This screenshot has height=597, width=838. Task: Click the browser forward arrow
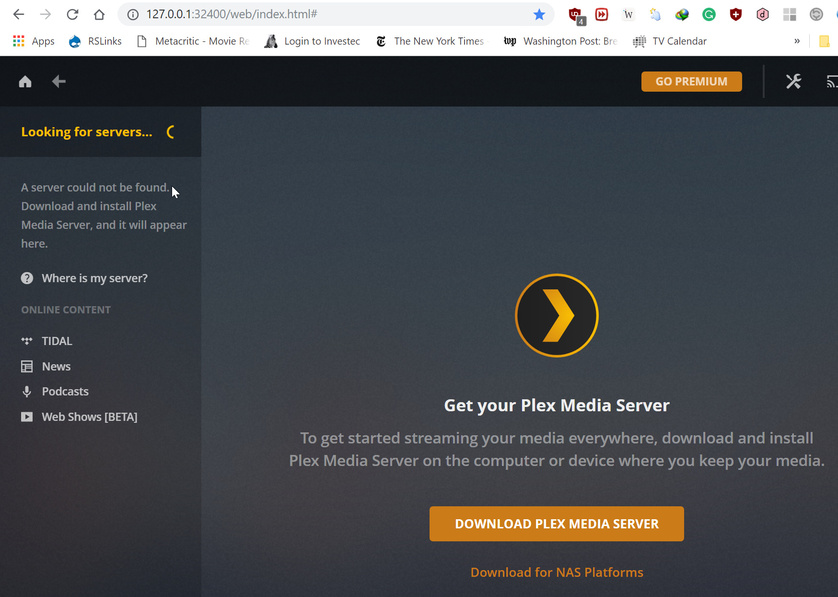point(45,14)
